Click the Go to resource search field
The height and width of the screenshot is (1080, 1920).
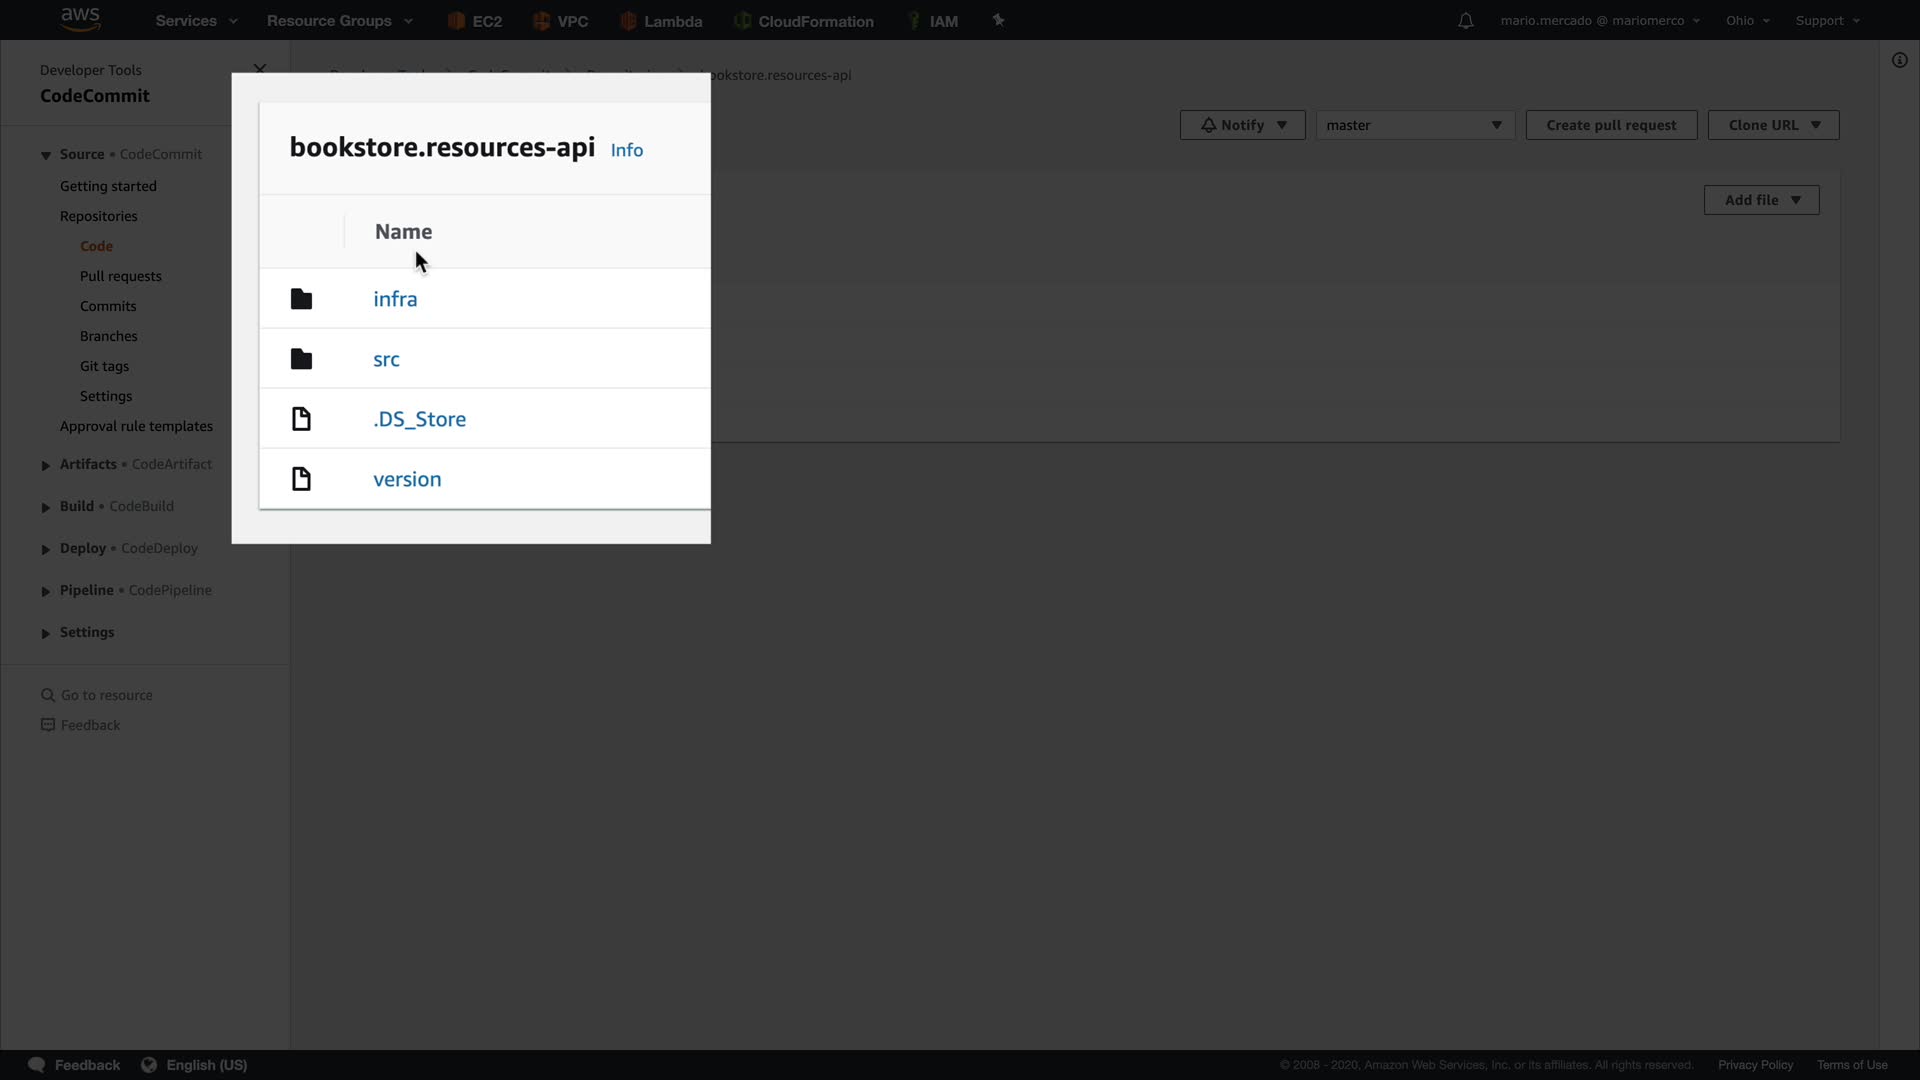pyautogui.click(x=107, y=695)
